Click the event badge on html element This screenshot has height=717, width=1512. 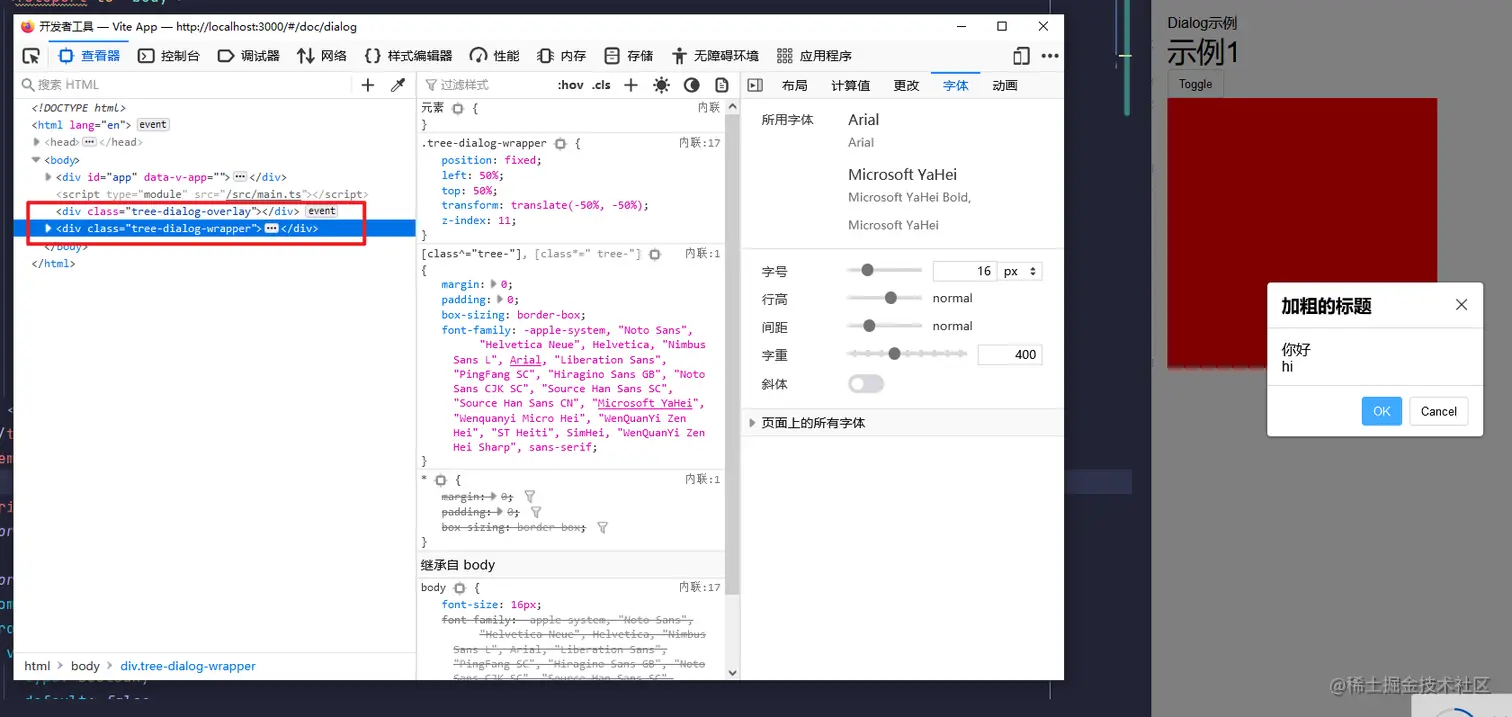[153, 125]
